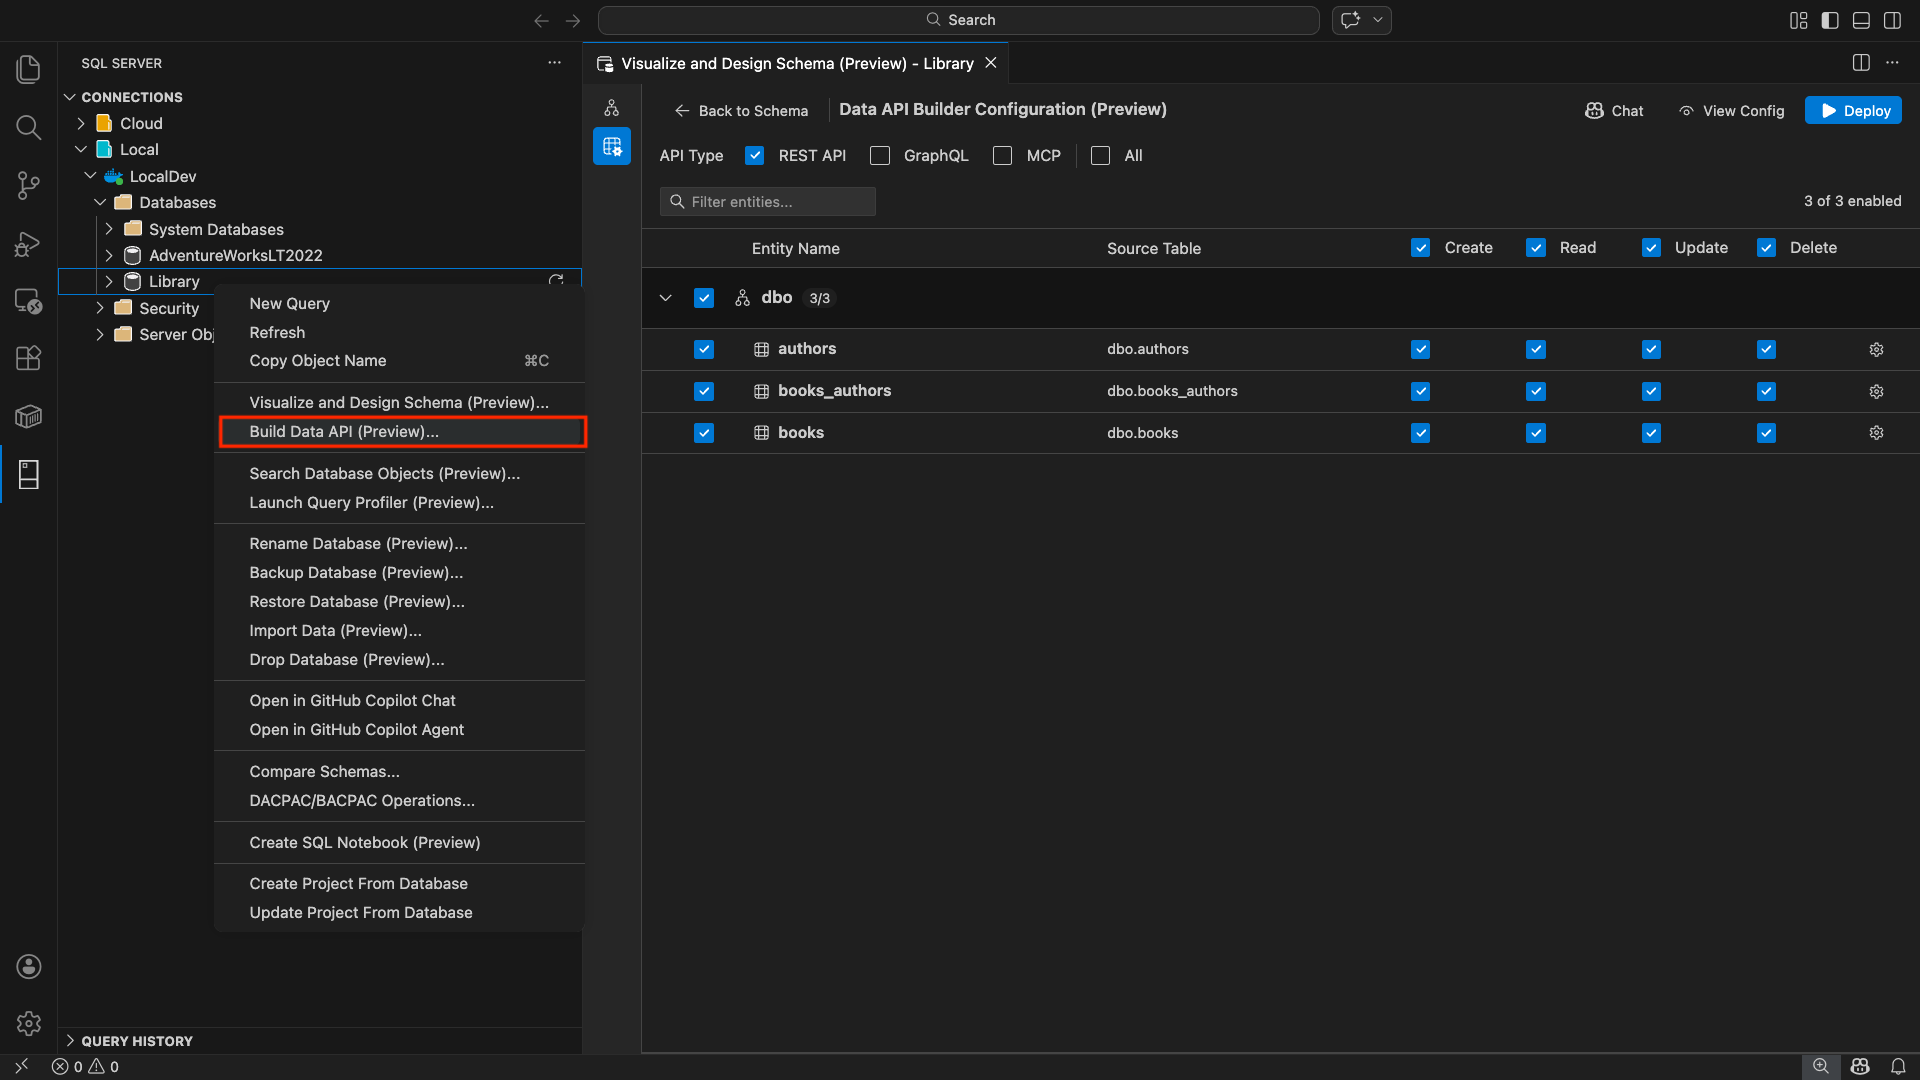Select Build Data API (Preview) menu item

tap(344, 431)
